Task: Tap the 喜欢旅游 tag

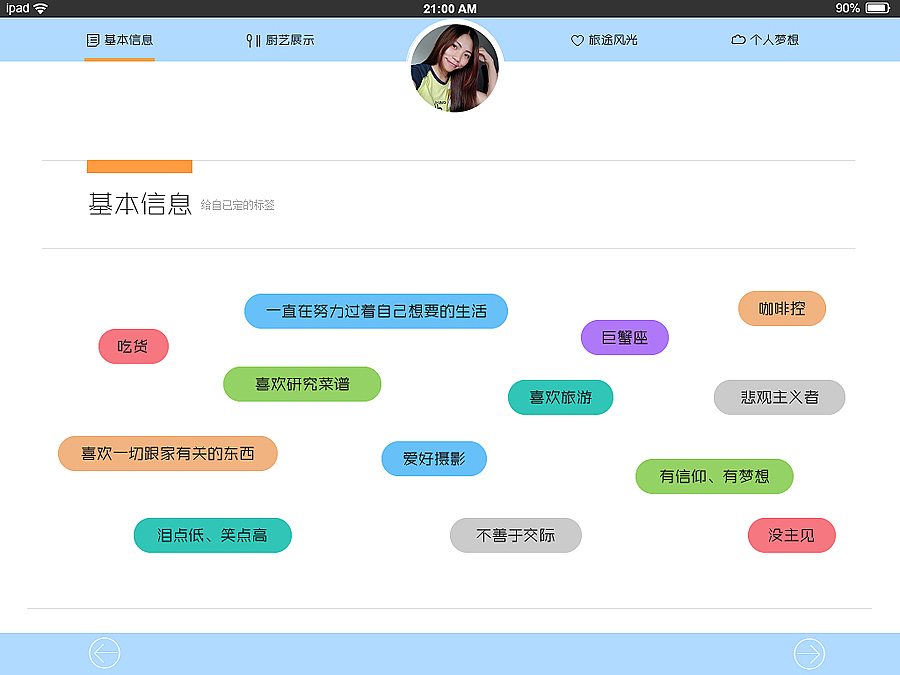Action: click(x=560, y=397)
